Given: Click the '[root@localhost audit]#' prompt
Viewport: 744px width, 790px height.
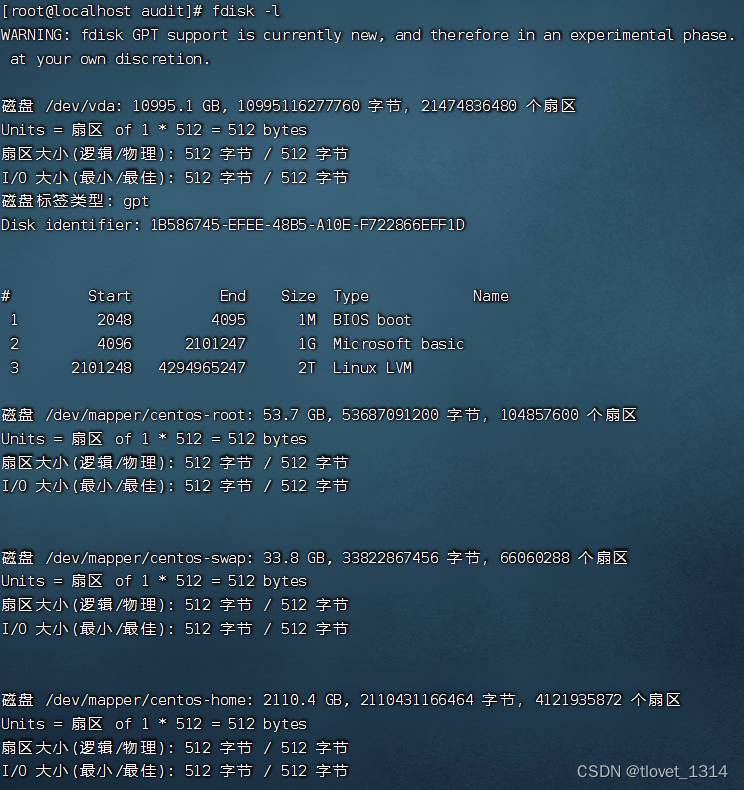Looking at the screenshot, I should point(102,11).
